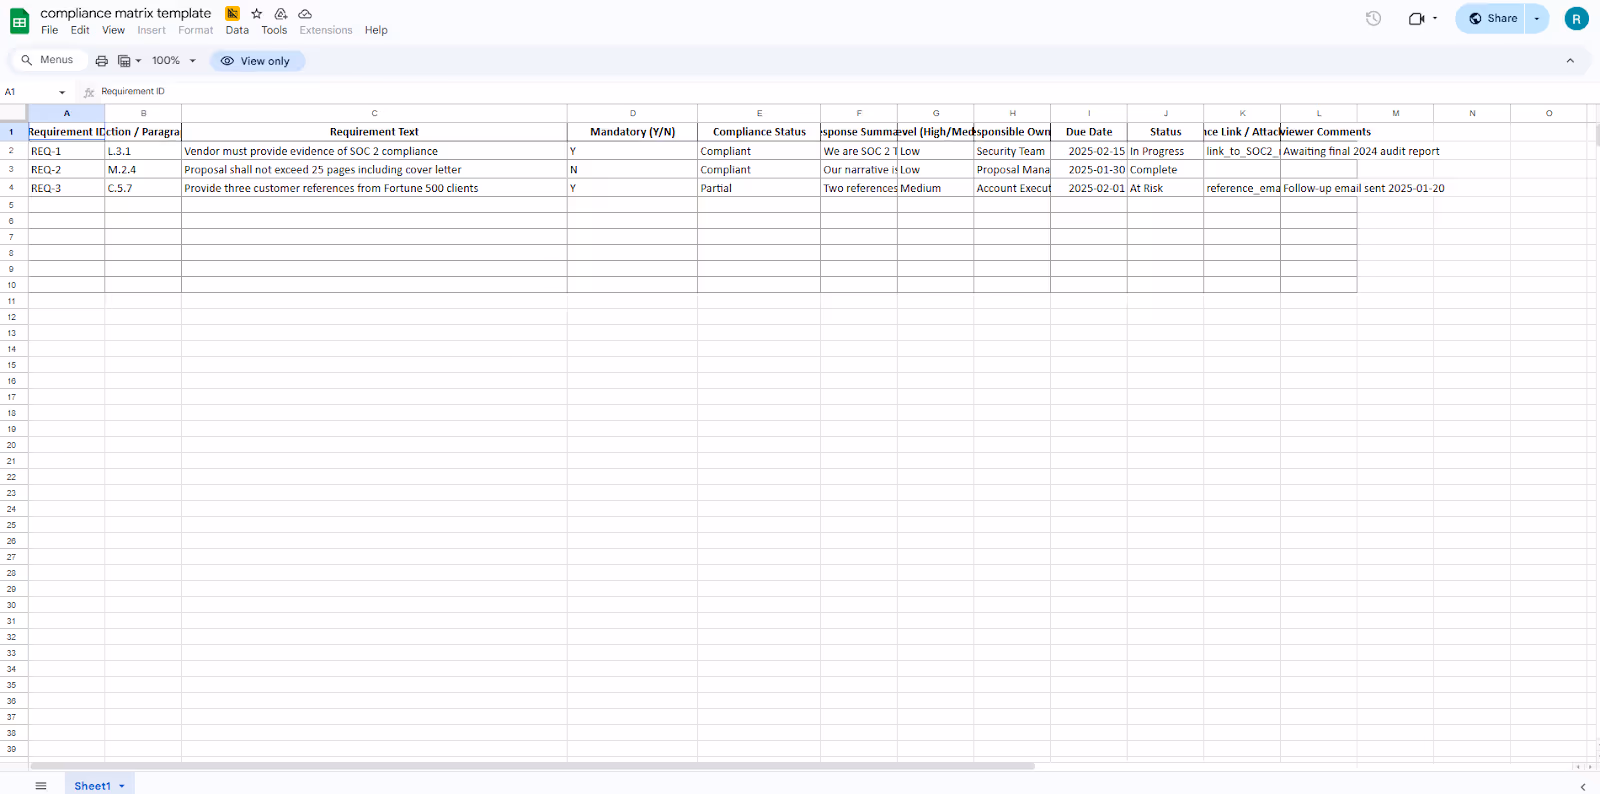1600x794 pixels.
Task: Select the column C header
Action: [x=374, y=113]
